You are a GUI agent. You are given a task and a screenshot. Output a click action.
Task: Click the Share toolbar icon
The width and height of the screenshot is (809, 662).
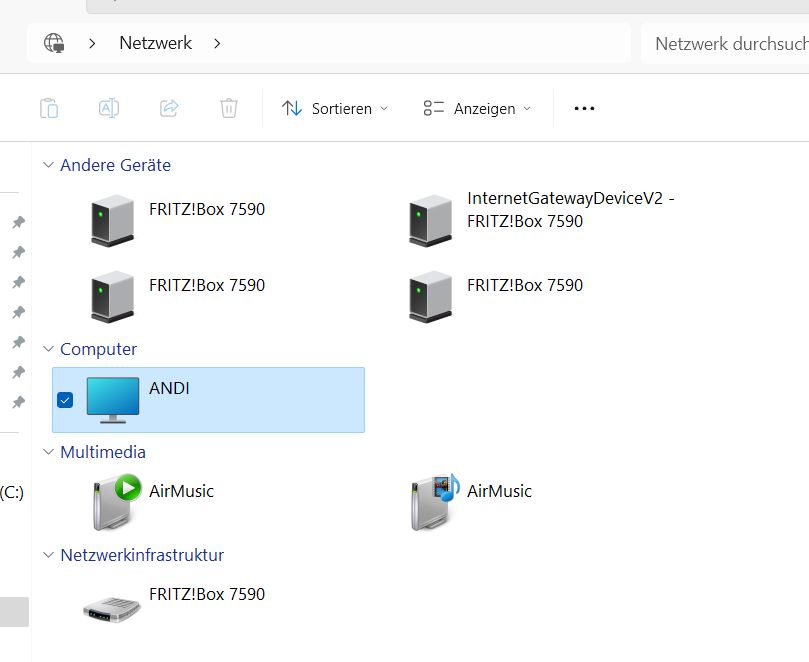[x=170, y=108]
